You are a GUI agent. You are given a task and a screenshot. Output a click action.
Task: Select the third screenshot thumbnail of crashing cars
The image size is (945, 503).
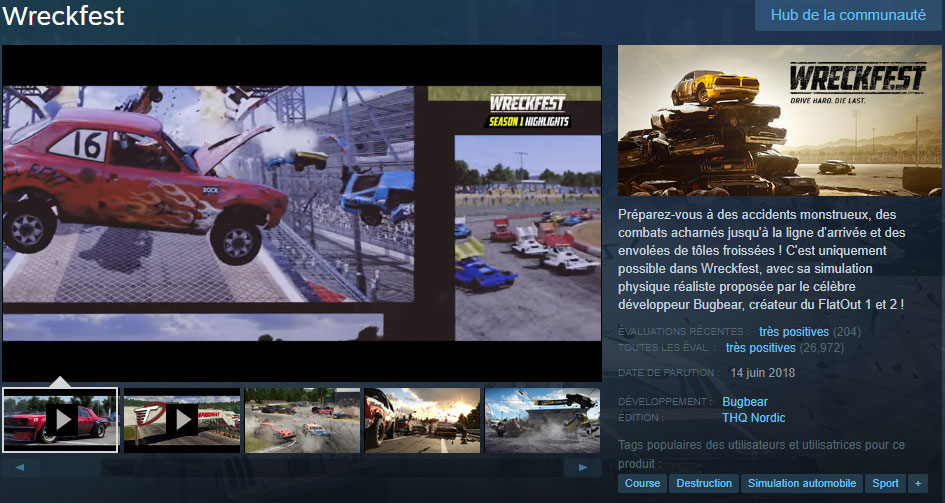[x=302, y=419]
